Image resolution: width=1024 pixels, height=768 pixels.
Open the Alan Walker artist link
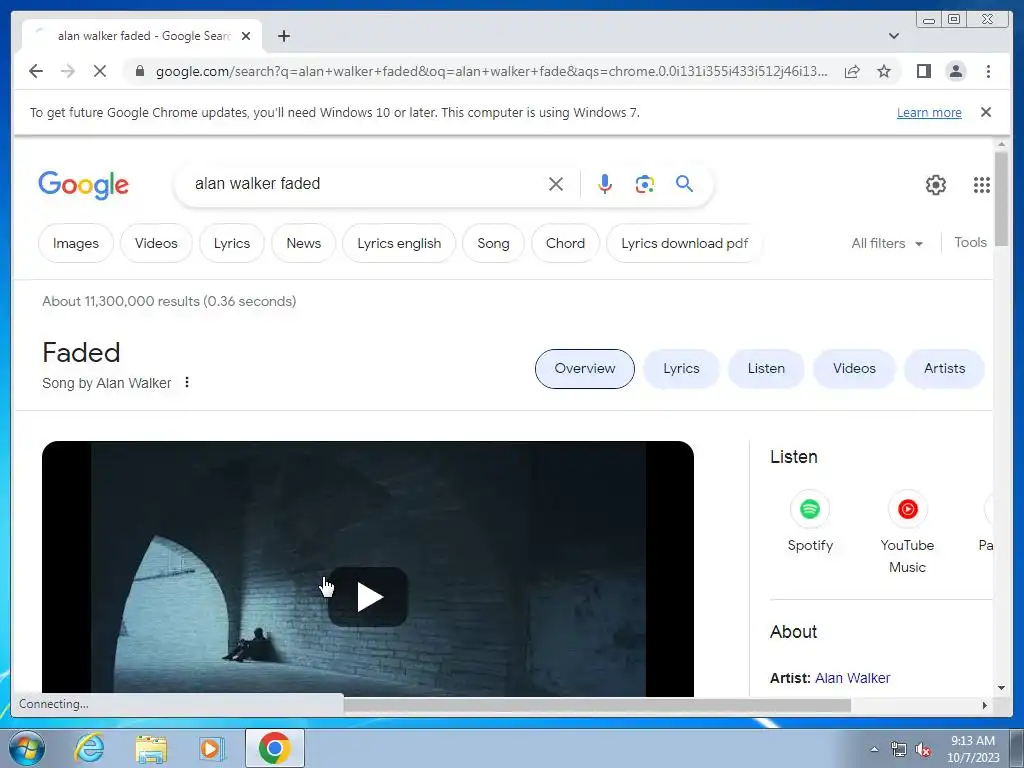[852, 678]
